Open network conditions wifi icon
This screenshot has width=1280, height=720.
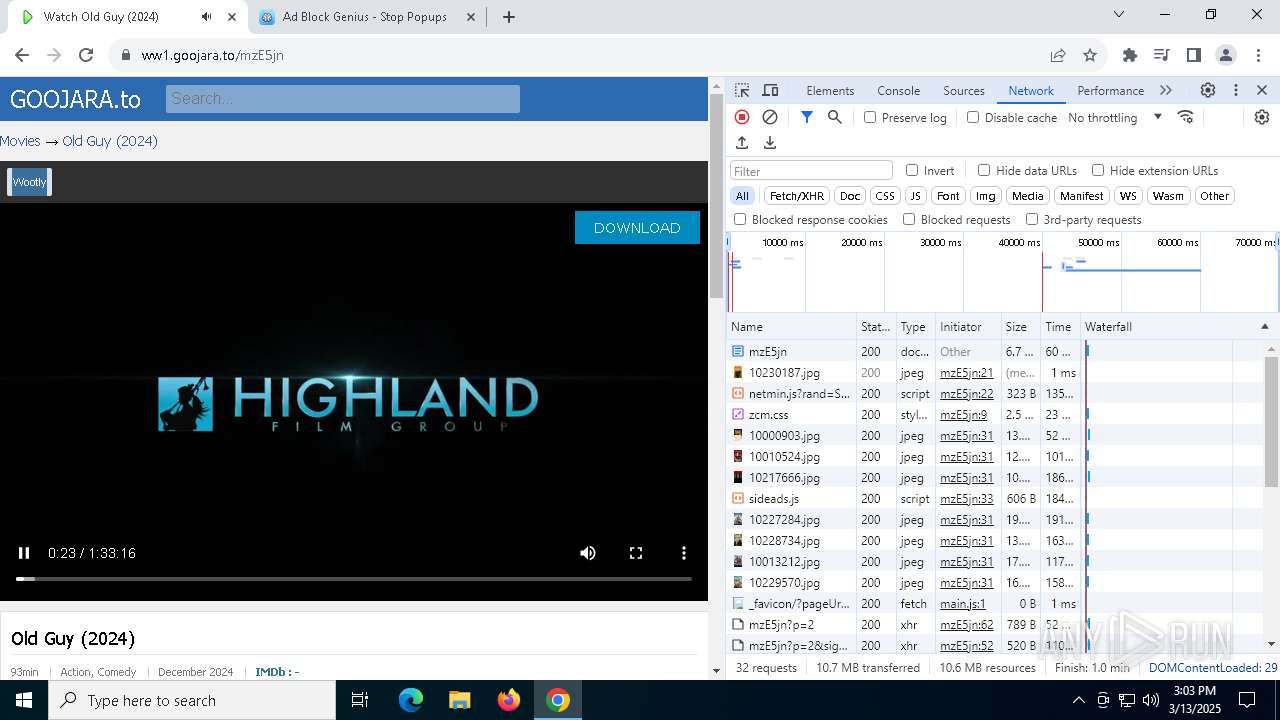(1186, 117)
